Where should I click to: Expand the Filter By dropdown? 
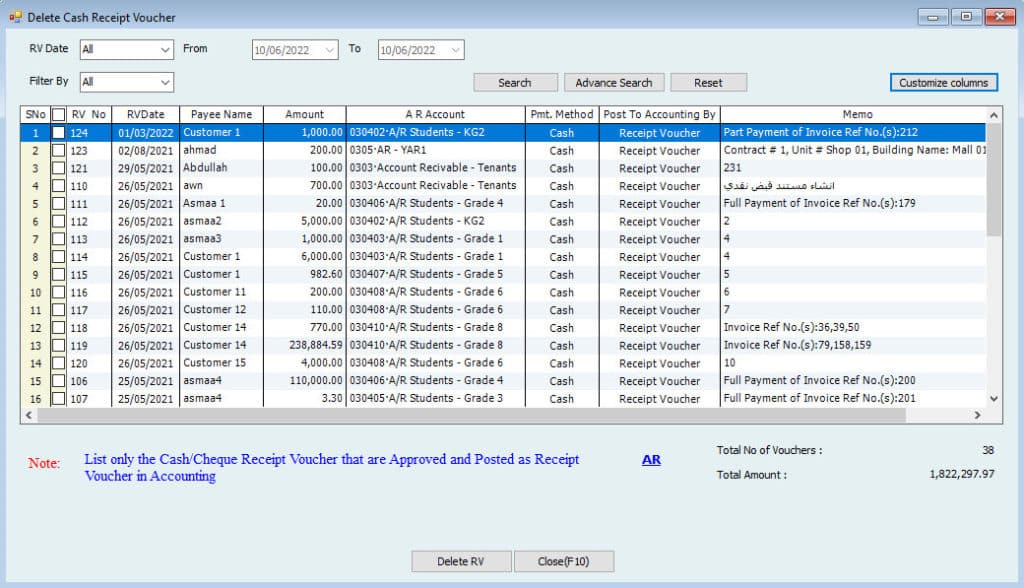pyautogui.click(x=165, y=82)
